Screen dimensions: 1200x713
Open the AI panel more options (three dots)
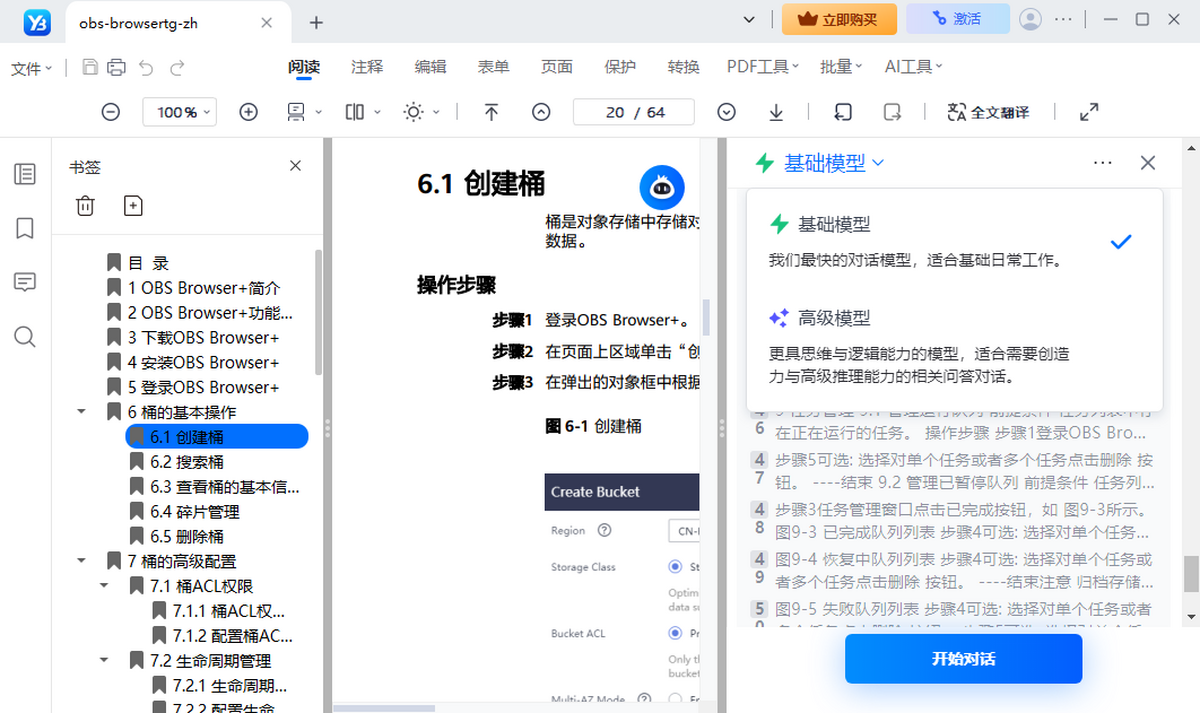click(x=1103, y=162)
